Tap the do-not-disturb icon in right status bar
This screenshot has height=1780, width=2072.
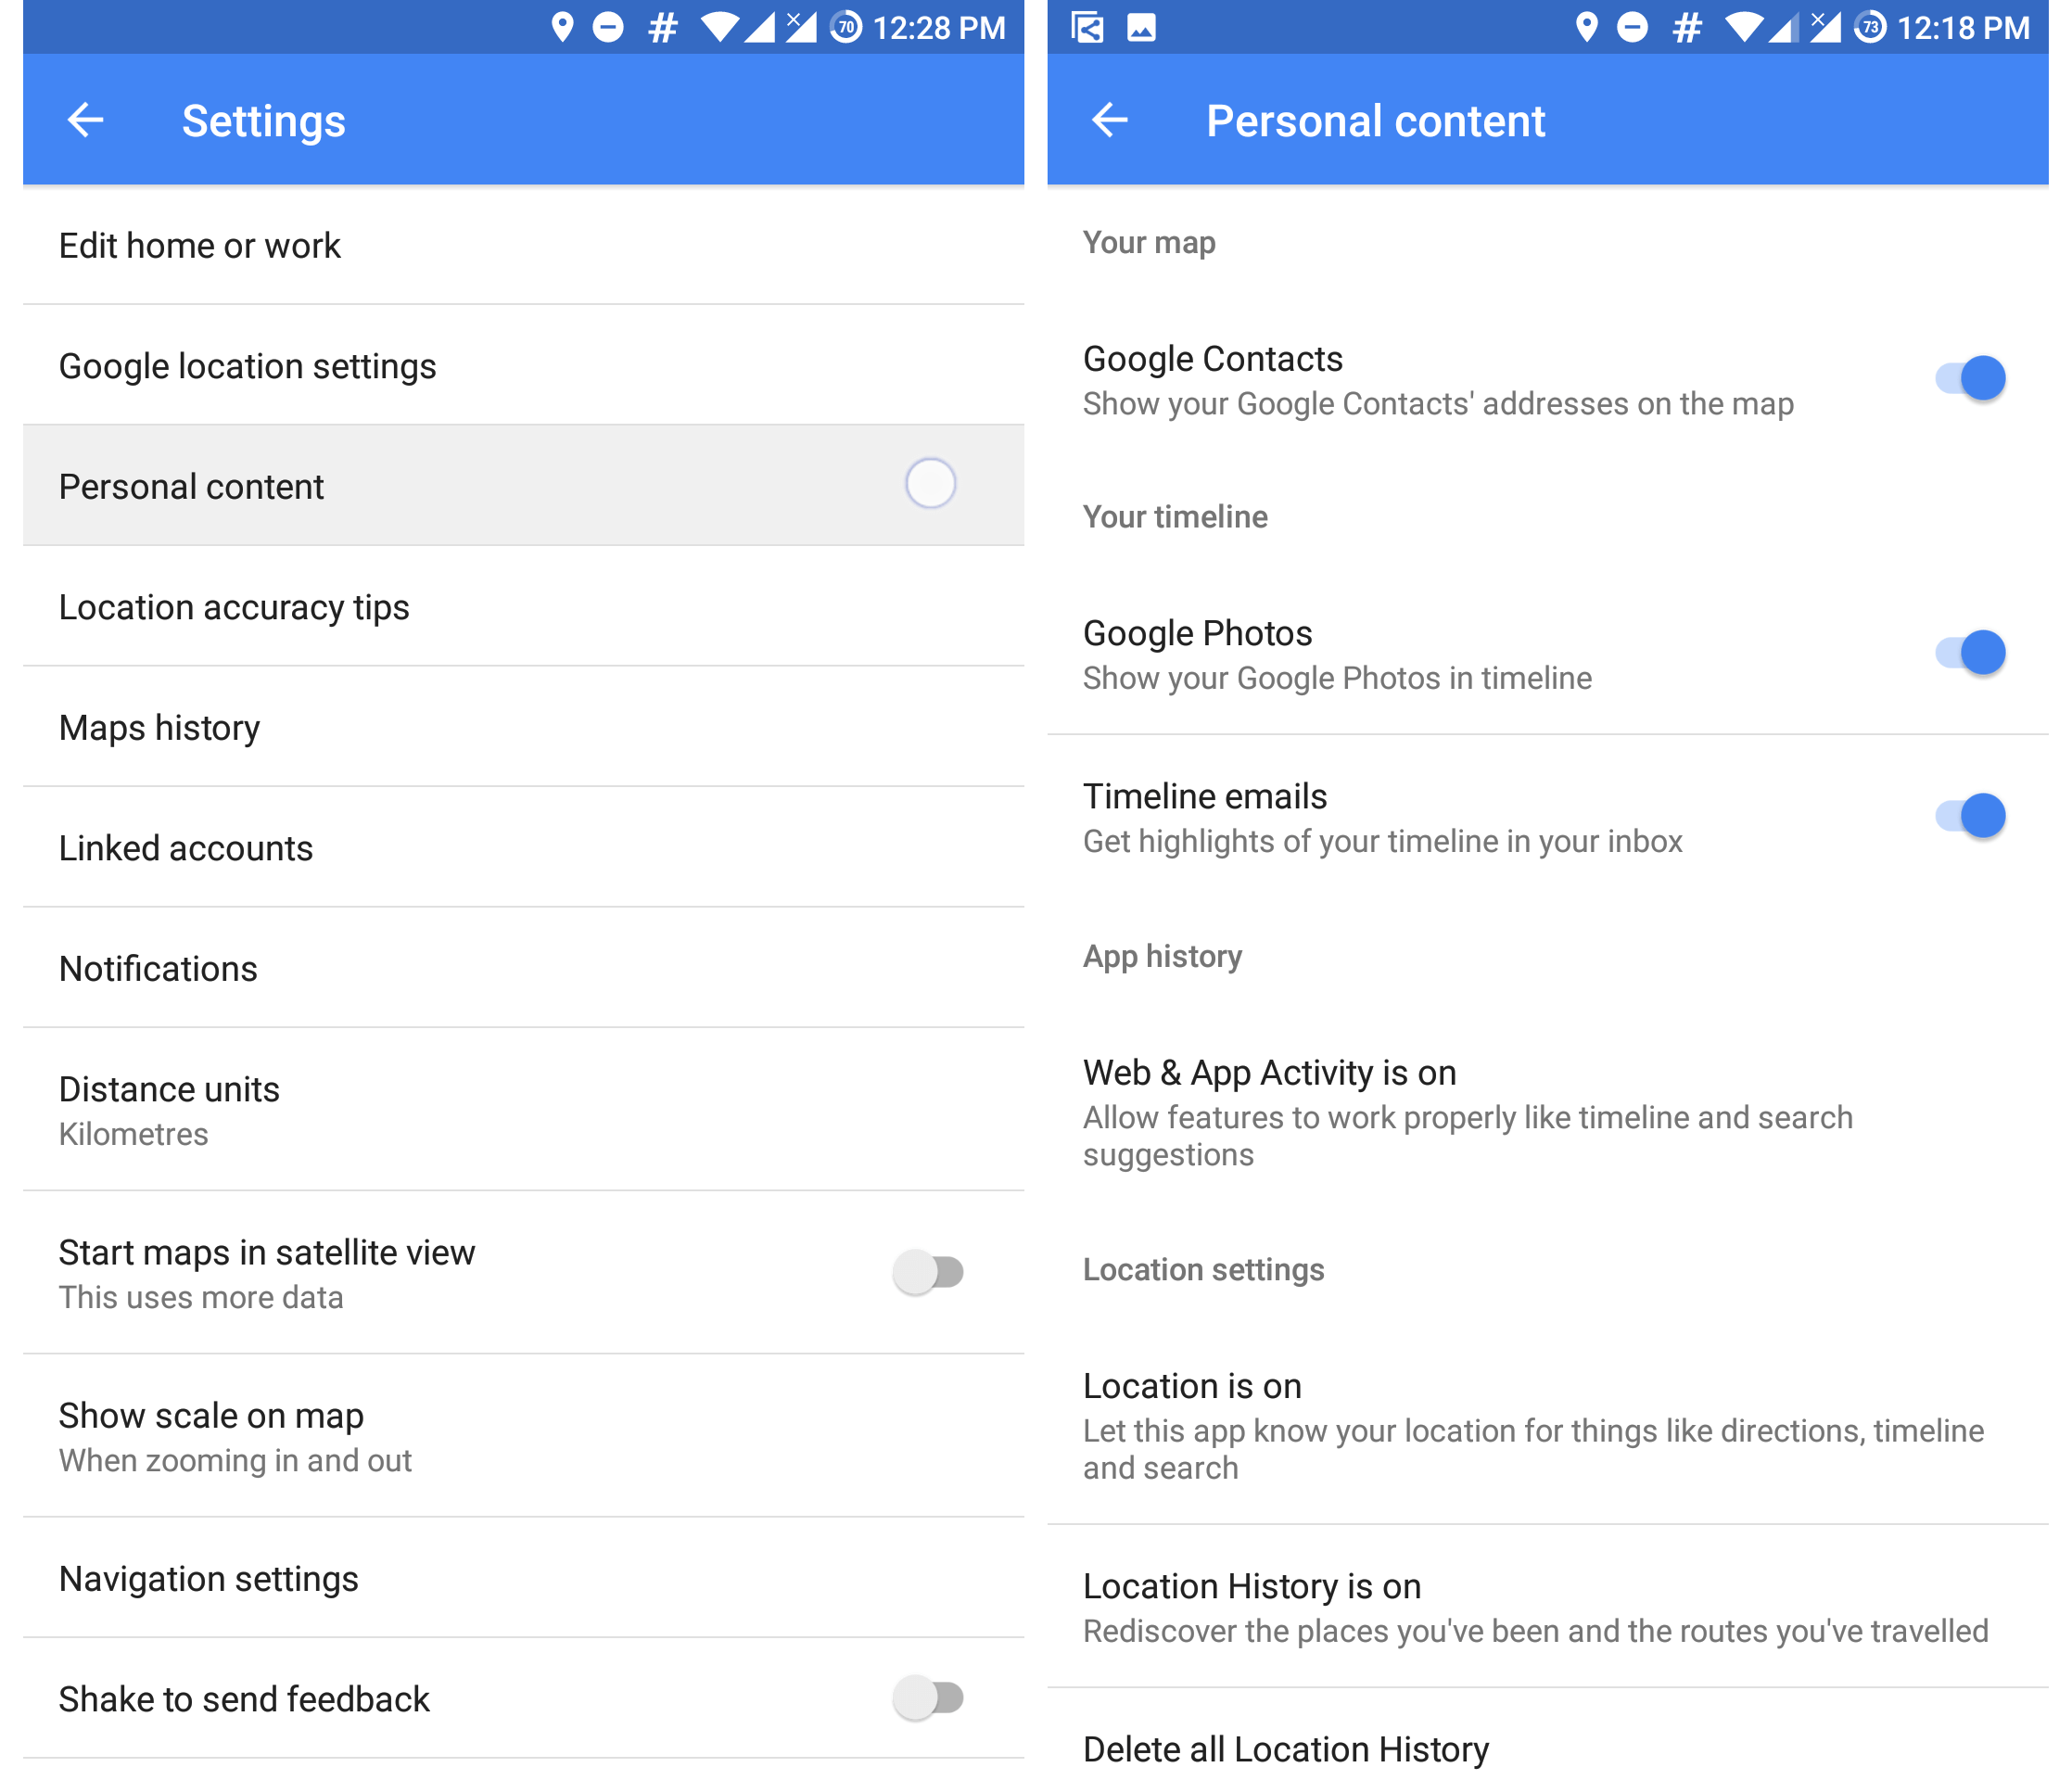[x=1632, y=27]
